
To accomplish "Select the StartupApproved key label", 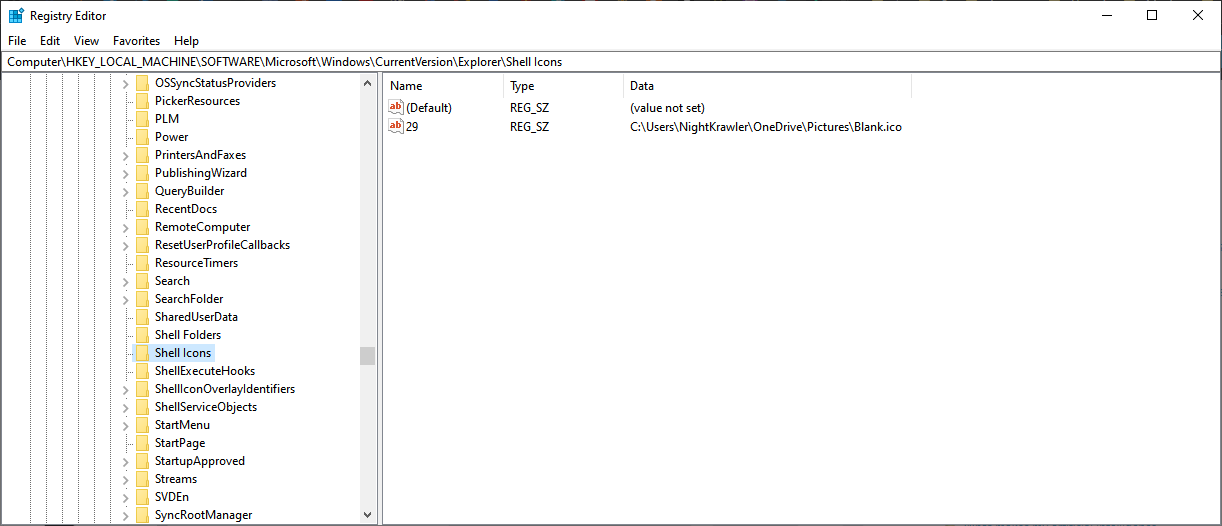I will point(199,461).
